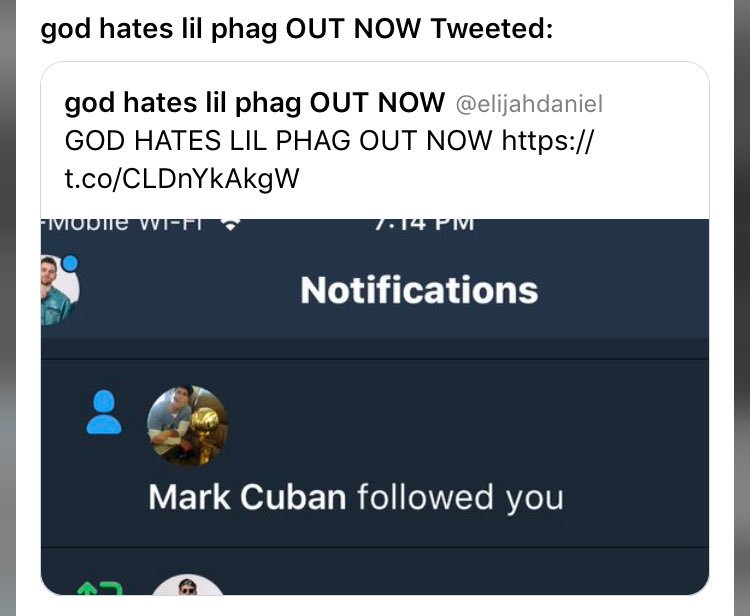The image size is (750, 616).
Task: Click the dark divider strip below Notifications header
Action: click(375, 349)
